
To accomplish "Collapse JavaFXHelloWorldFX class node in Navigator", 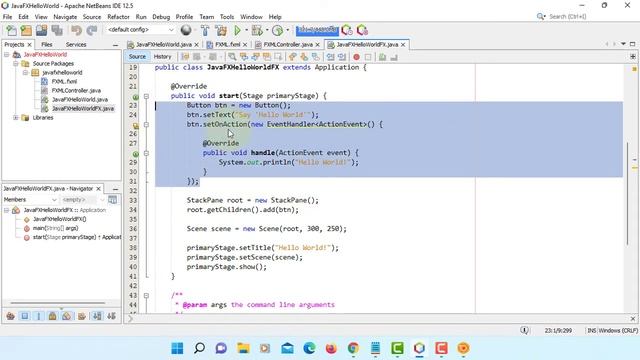I will click(7, 210).
